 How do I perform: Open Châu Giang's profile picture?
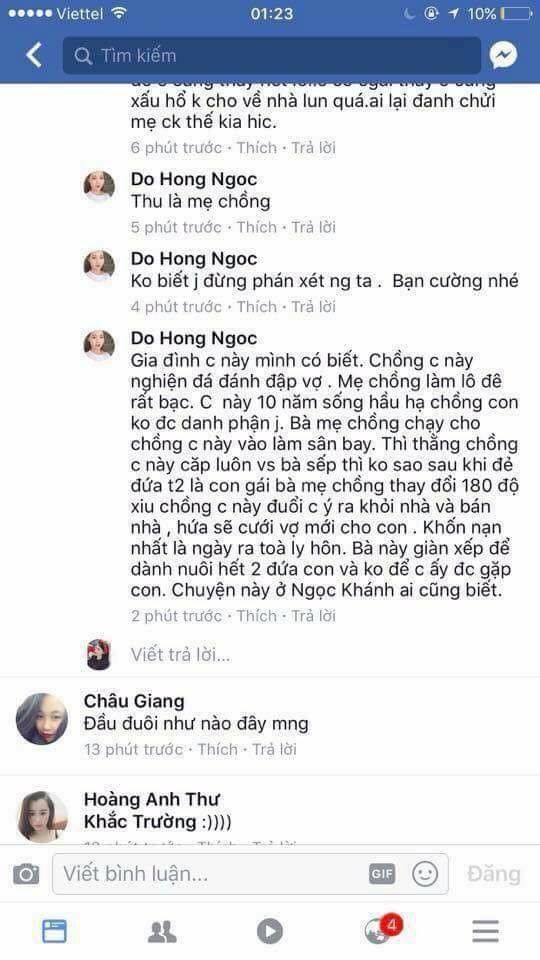(42, 719)
